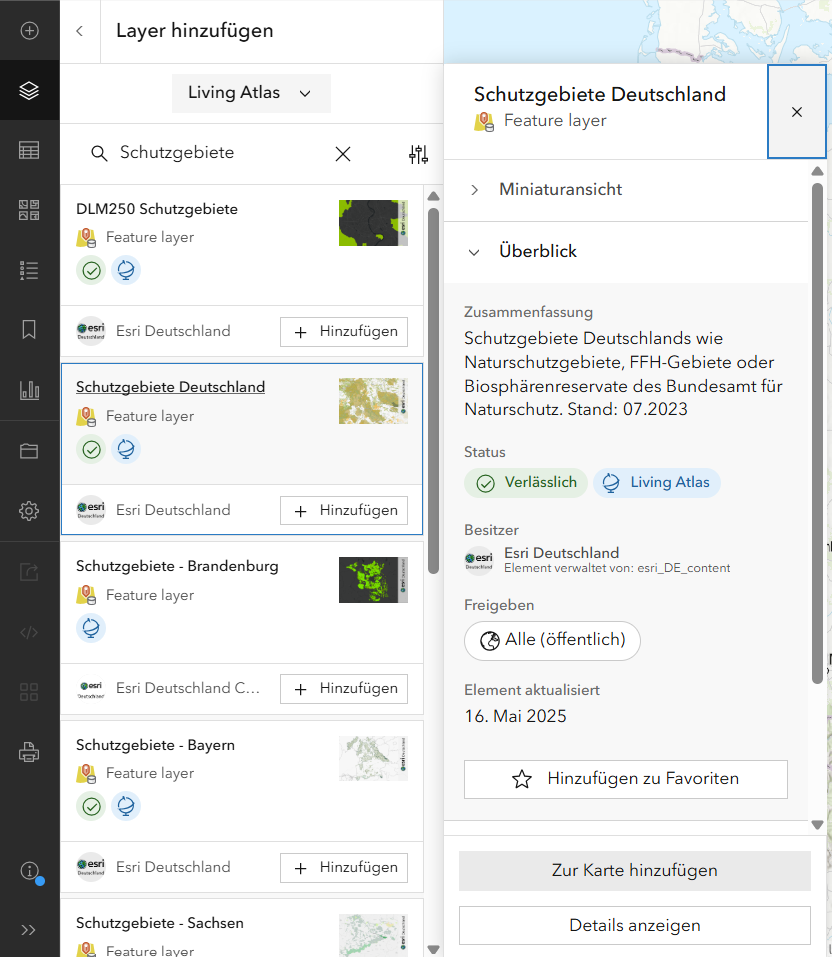Click the '16. Mai 2025' update date
Image resolution: width=832 pixels, height=957 pixels.
click(x=515, y=716)
